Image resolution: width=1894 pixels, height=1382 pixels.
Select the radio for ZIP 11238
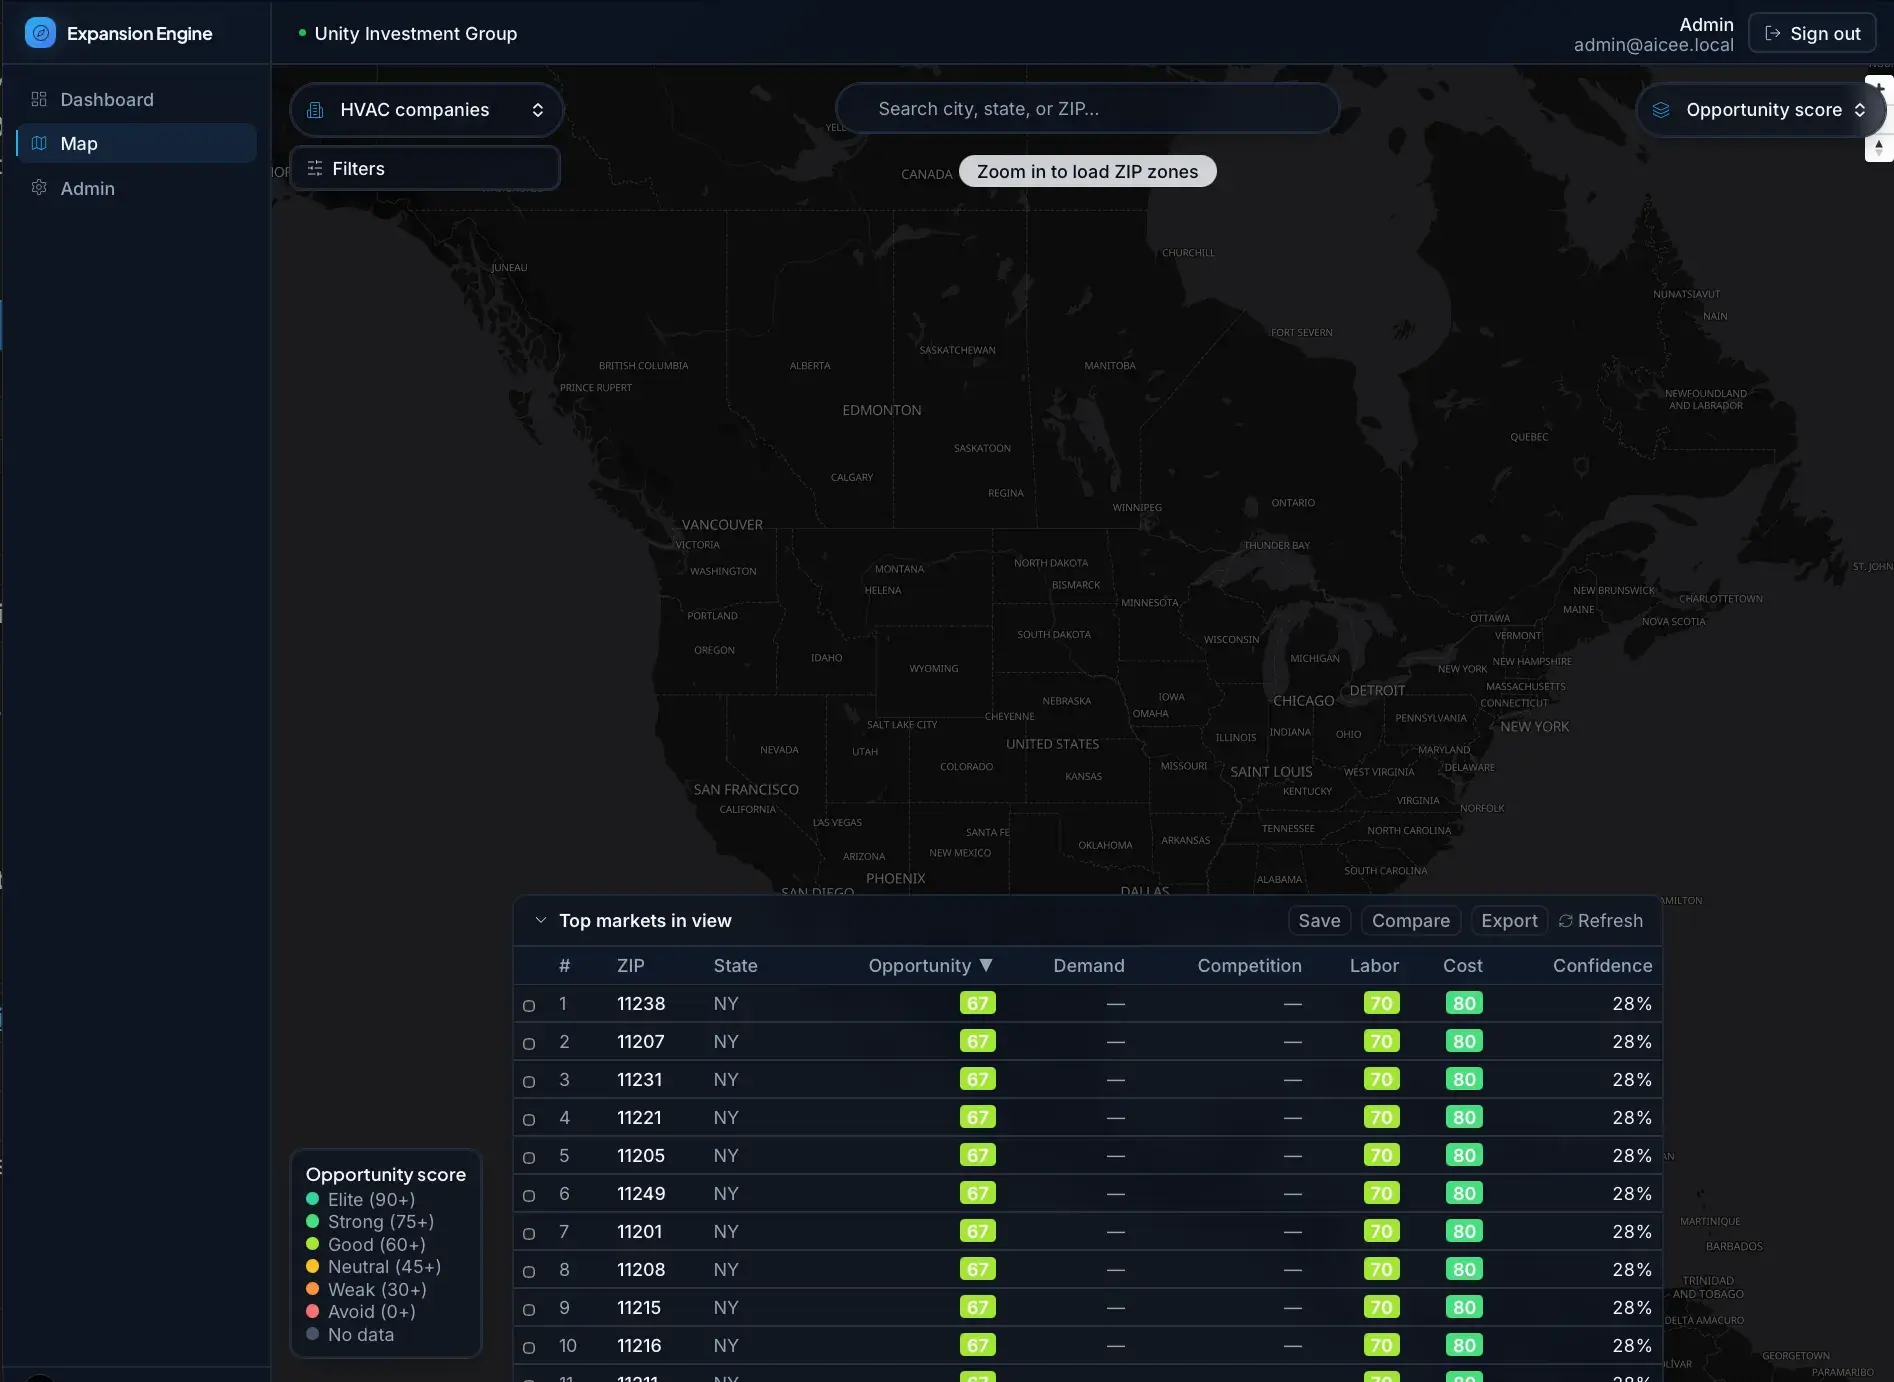pyautogui.click(x=529, y=1006)
